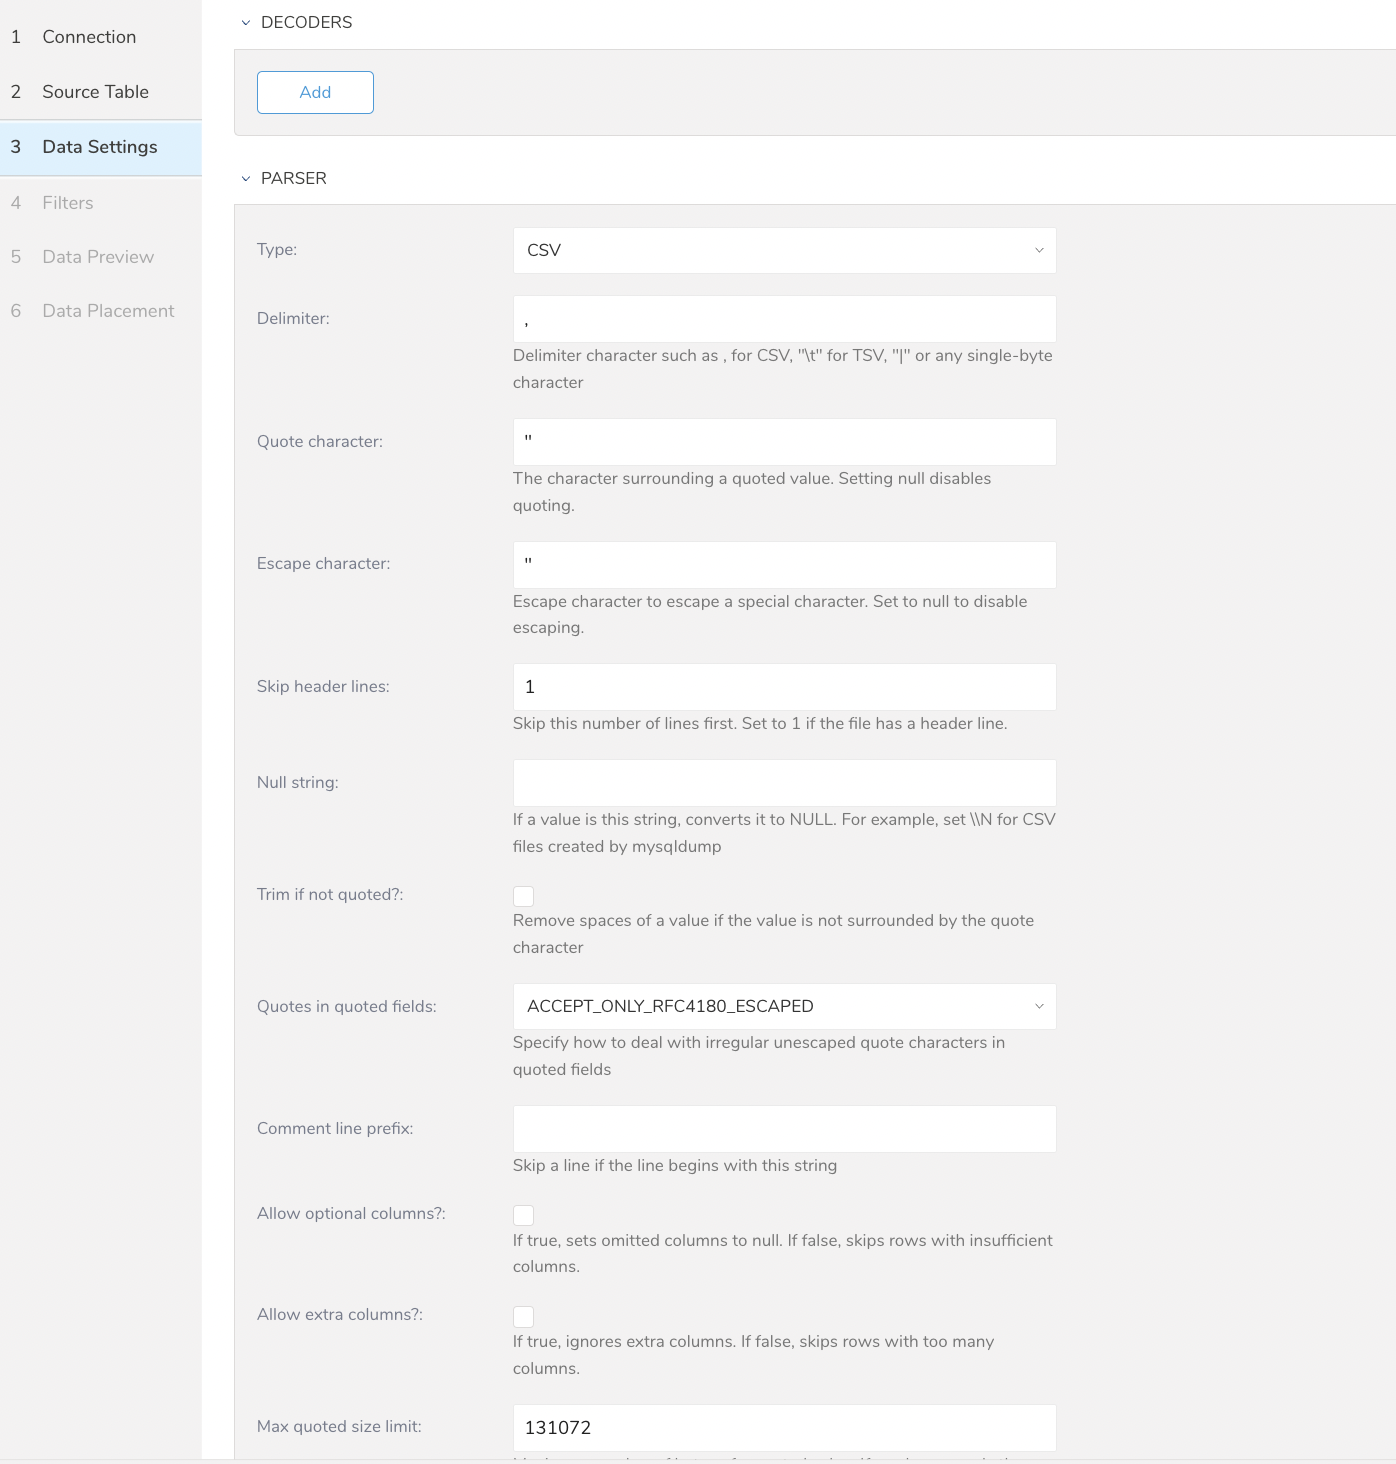The height and width of the screenshot is (1464, 1396).
Task: Edit the Skip header lines field
Action: pos(784,687)
